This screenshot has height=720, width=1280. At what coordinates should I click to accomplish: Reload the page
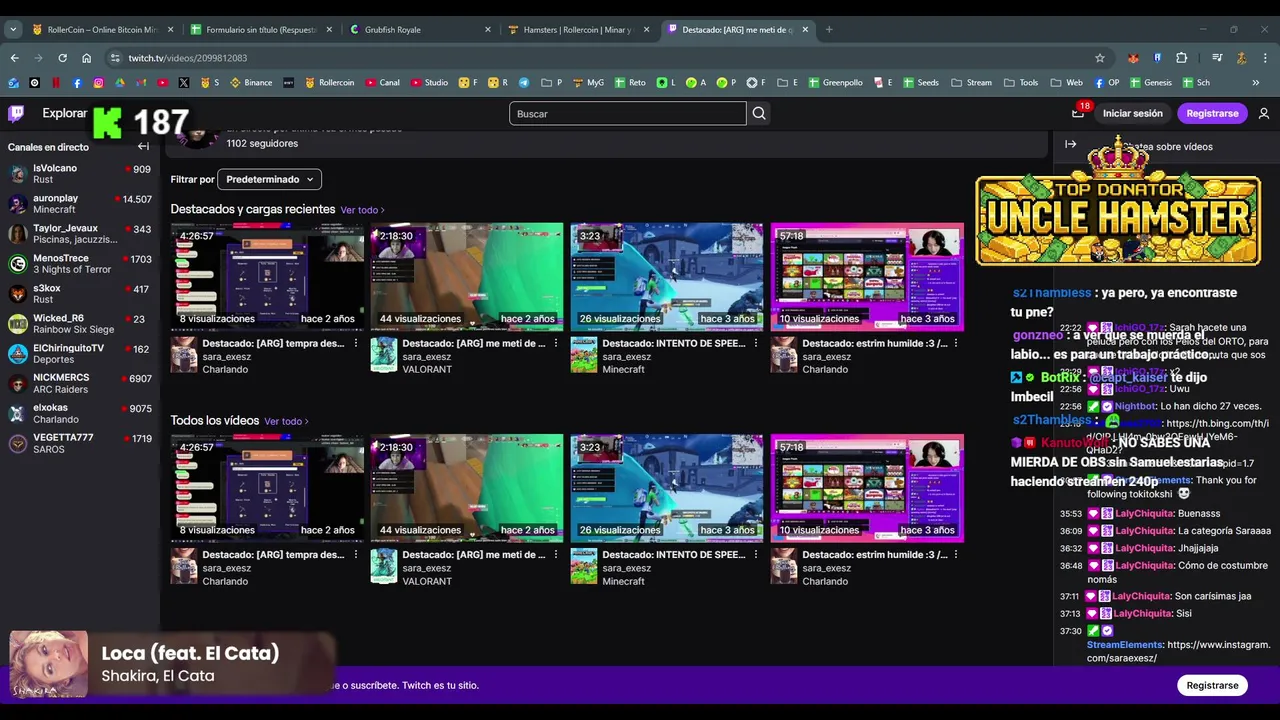(x=62, y=58)
